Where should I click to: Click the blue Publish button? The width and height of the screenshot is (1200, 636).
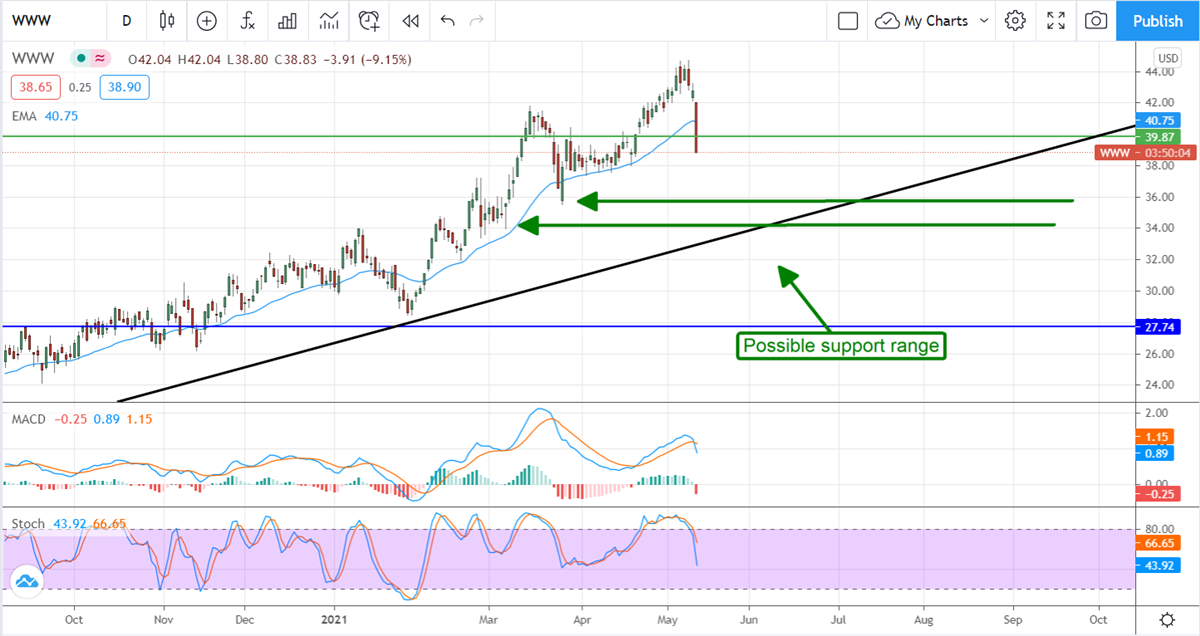click(x=1158, y=20)
